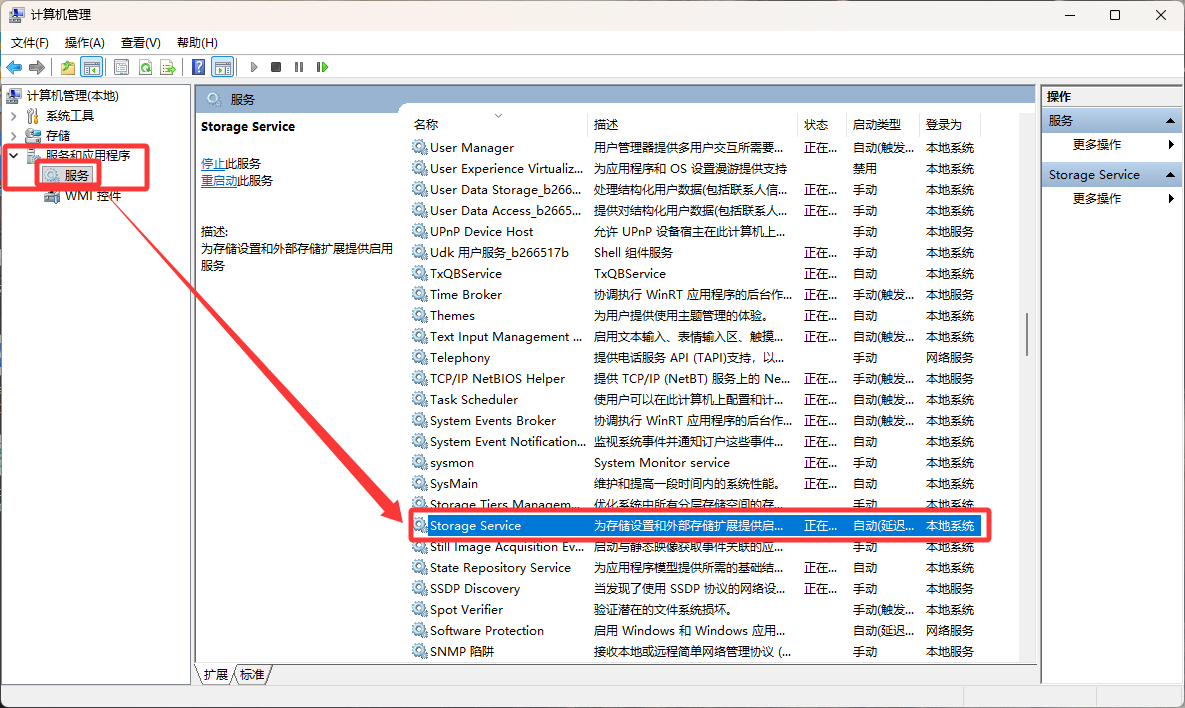Collapse the 服务和应用程序 tree node
Viewport: 1185px width, 708px height.
click(x=13, y=156)
